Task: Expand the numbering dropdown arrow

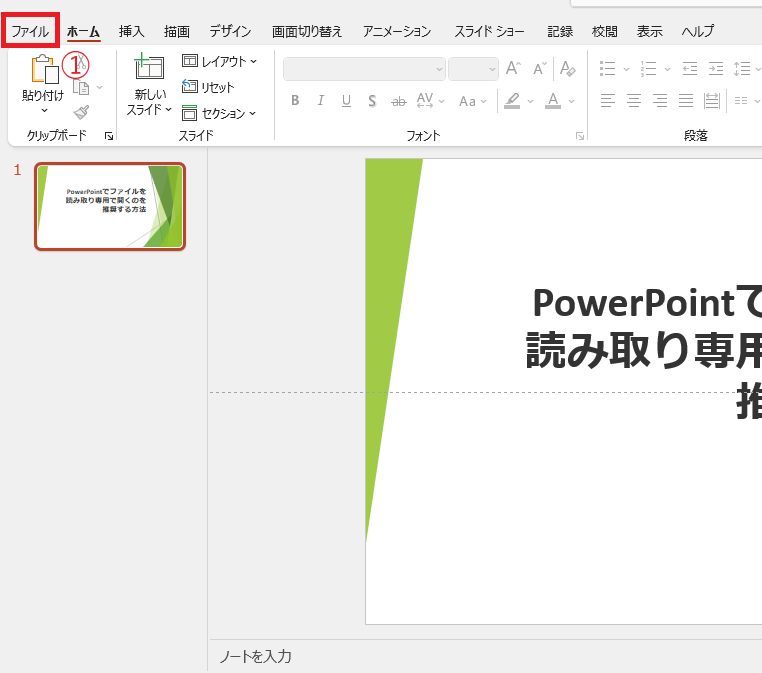Action: pos(667,69)
